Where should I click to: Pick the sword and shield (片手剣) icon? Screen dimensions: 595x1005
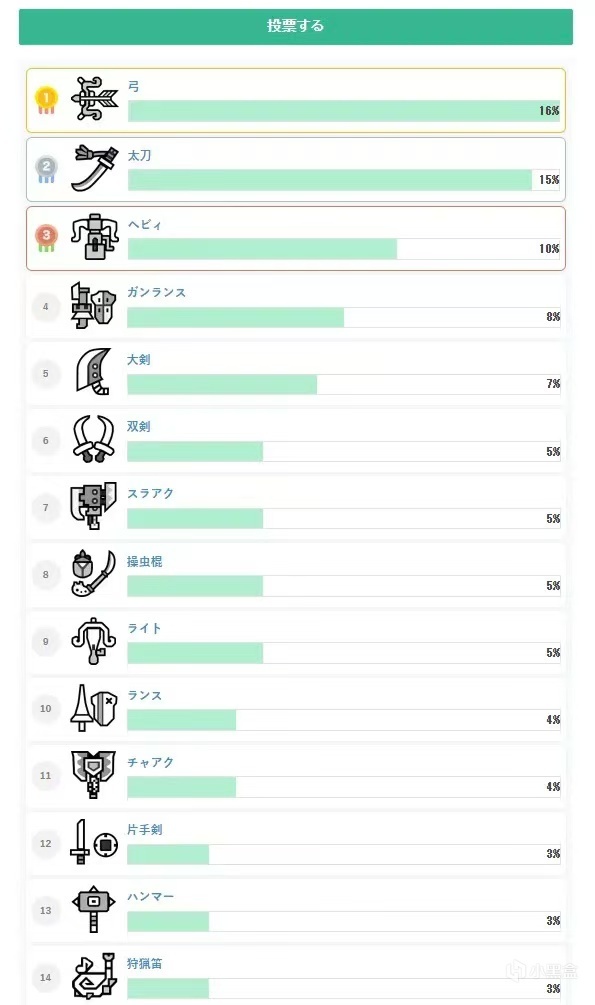pyautogui.click(x=94, y=842)
